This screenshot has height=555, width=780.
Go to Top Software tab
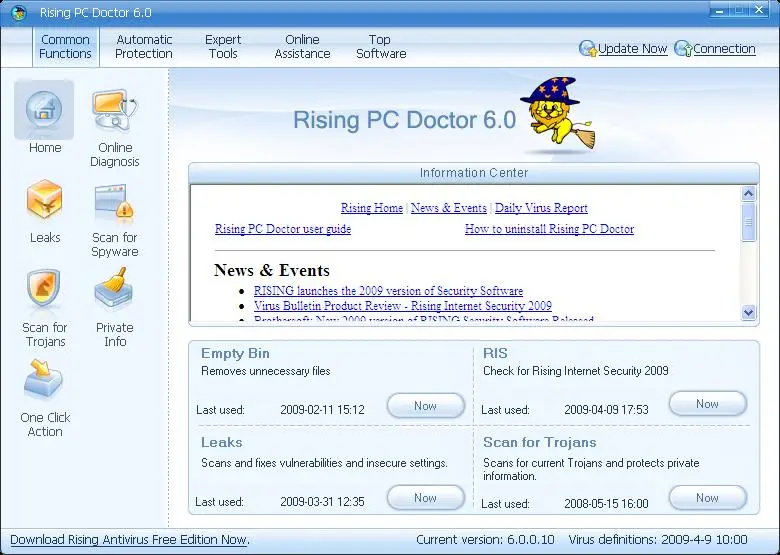click(x=381, y=47)
